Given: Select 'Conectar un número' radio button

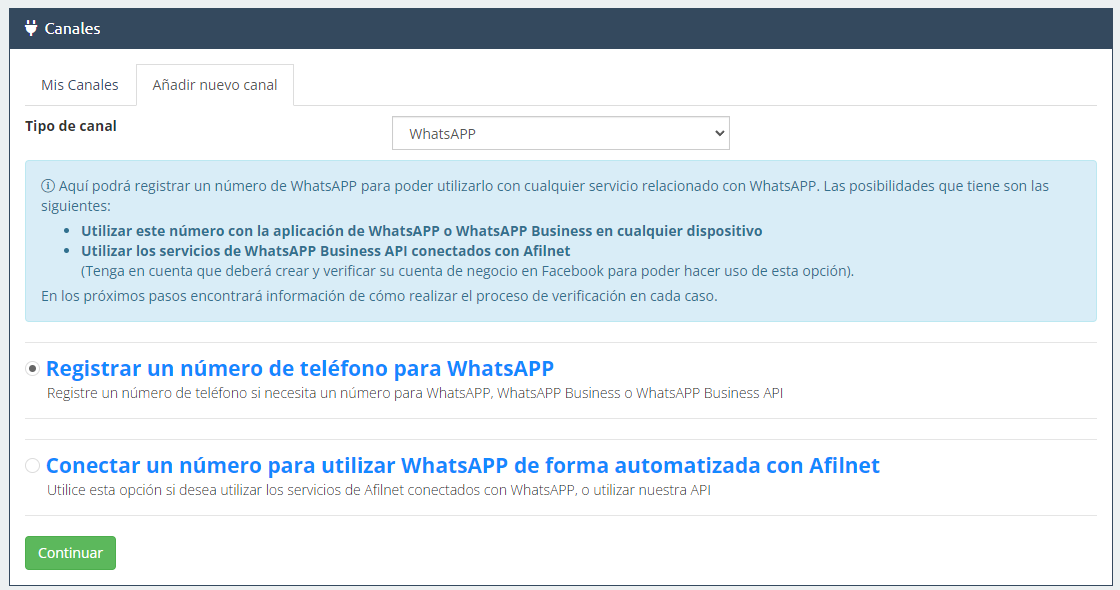Looking at the screenshot, I should 32,466.
